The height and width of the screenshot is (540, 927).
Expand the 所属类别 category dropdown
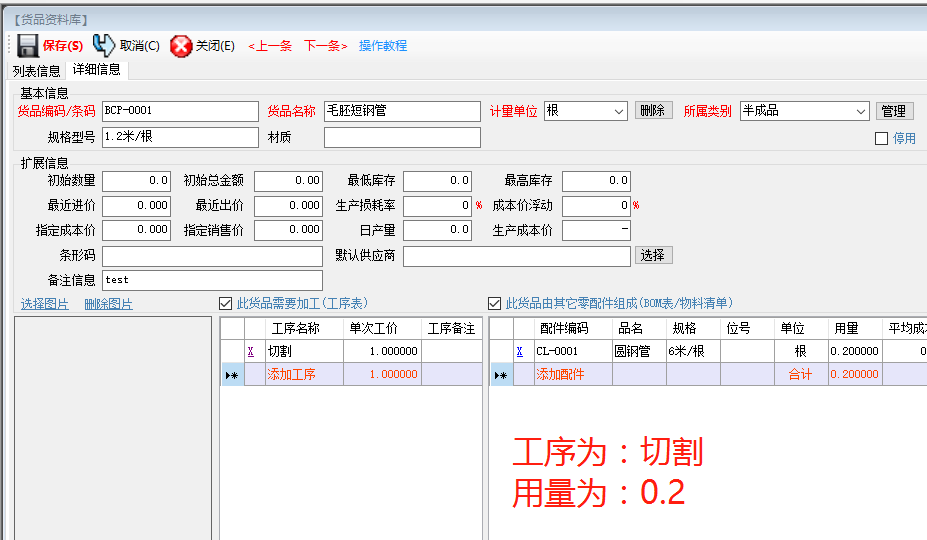pos(861,111)
